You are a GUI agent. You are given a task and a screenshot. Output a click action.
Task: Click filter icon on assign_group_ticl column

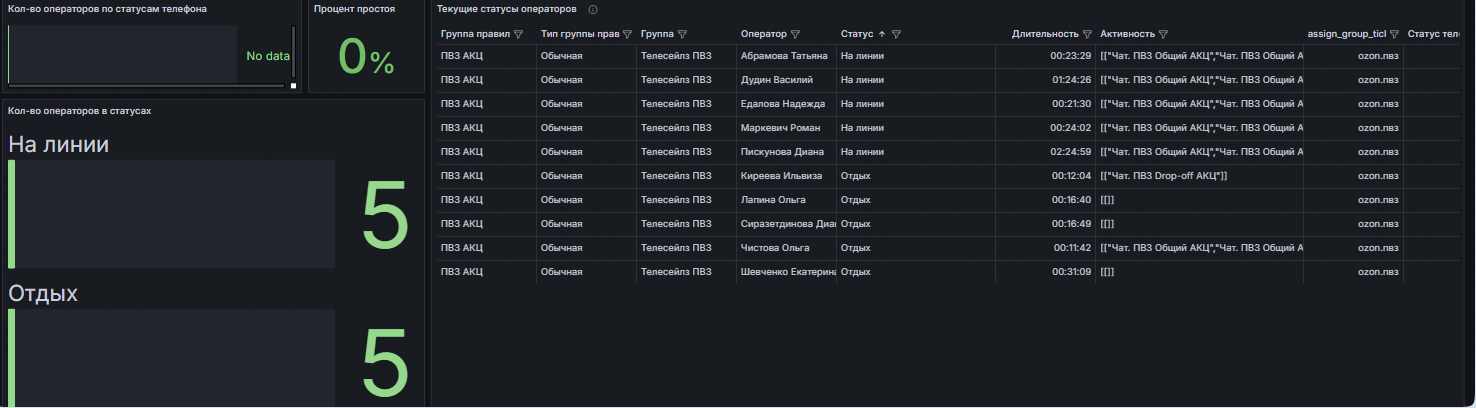(x=1394, y=34)
